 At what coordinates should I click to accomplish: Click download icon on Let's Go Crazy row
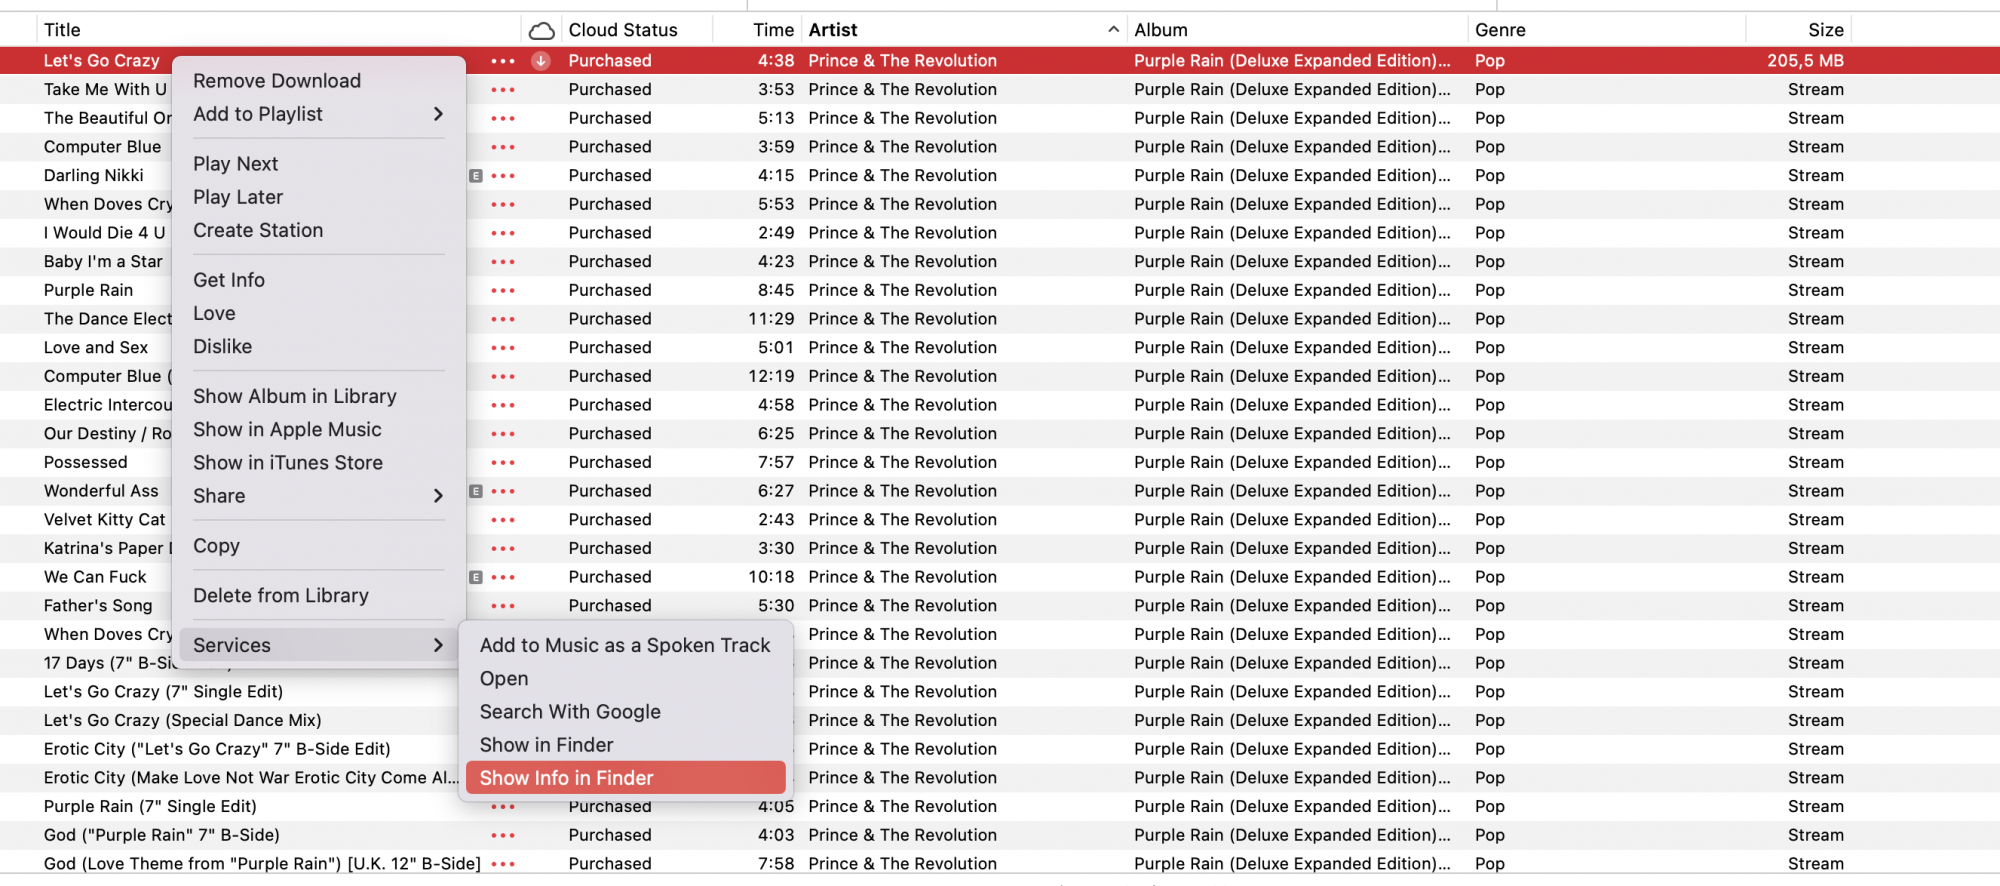click(541, 61)
